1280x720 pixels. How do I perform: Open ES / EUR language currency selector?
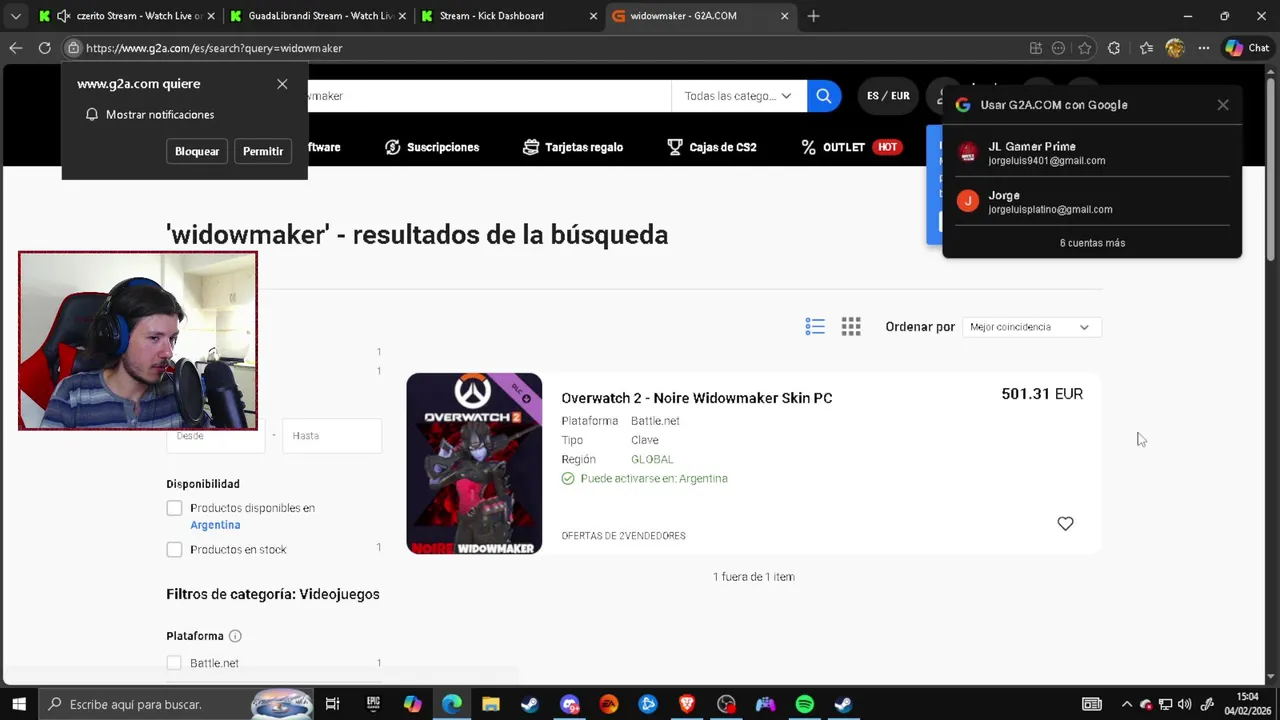point(888,96)
